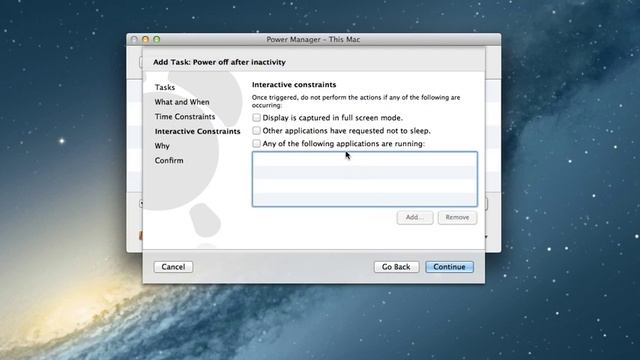640x360 pixels.
Task: Go to the What and When step
Action: click(182, 102)
